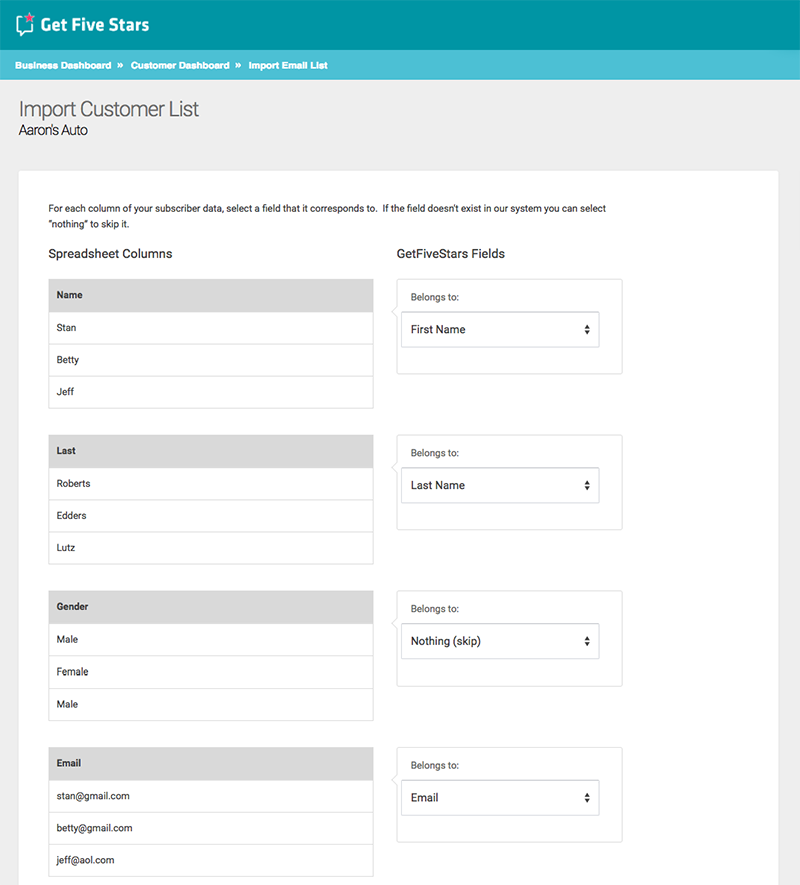Go to the Customer Dashboard breadcrumb

tap(180, 65)
